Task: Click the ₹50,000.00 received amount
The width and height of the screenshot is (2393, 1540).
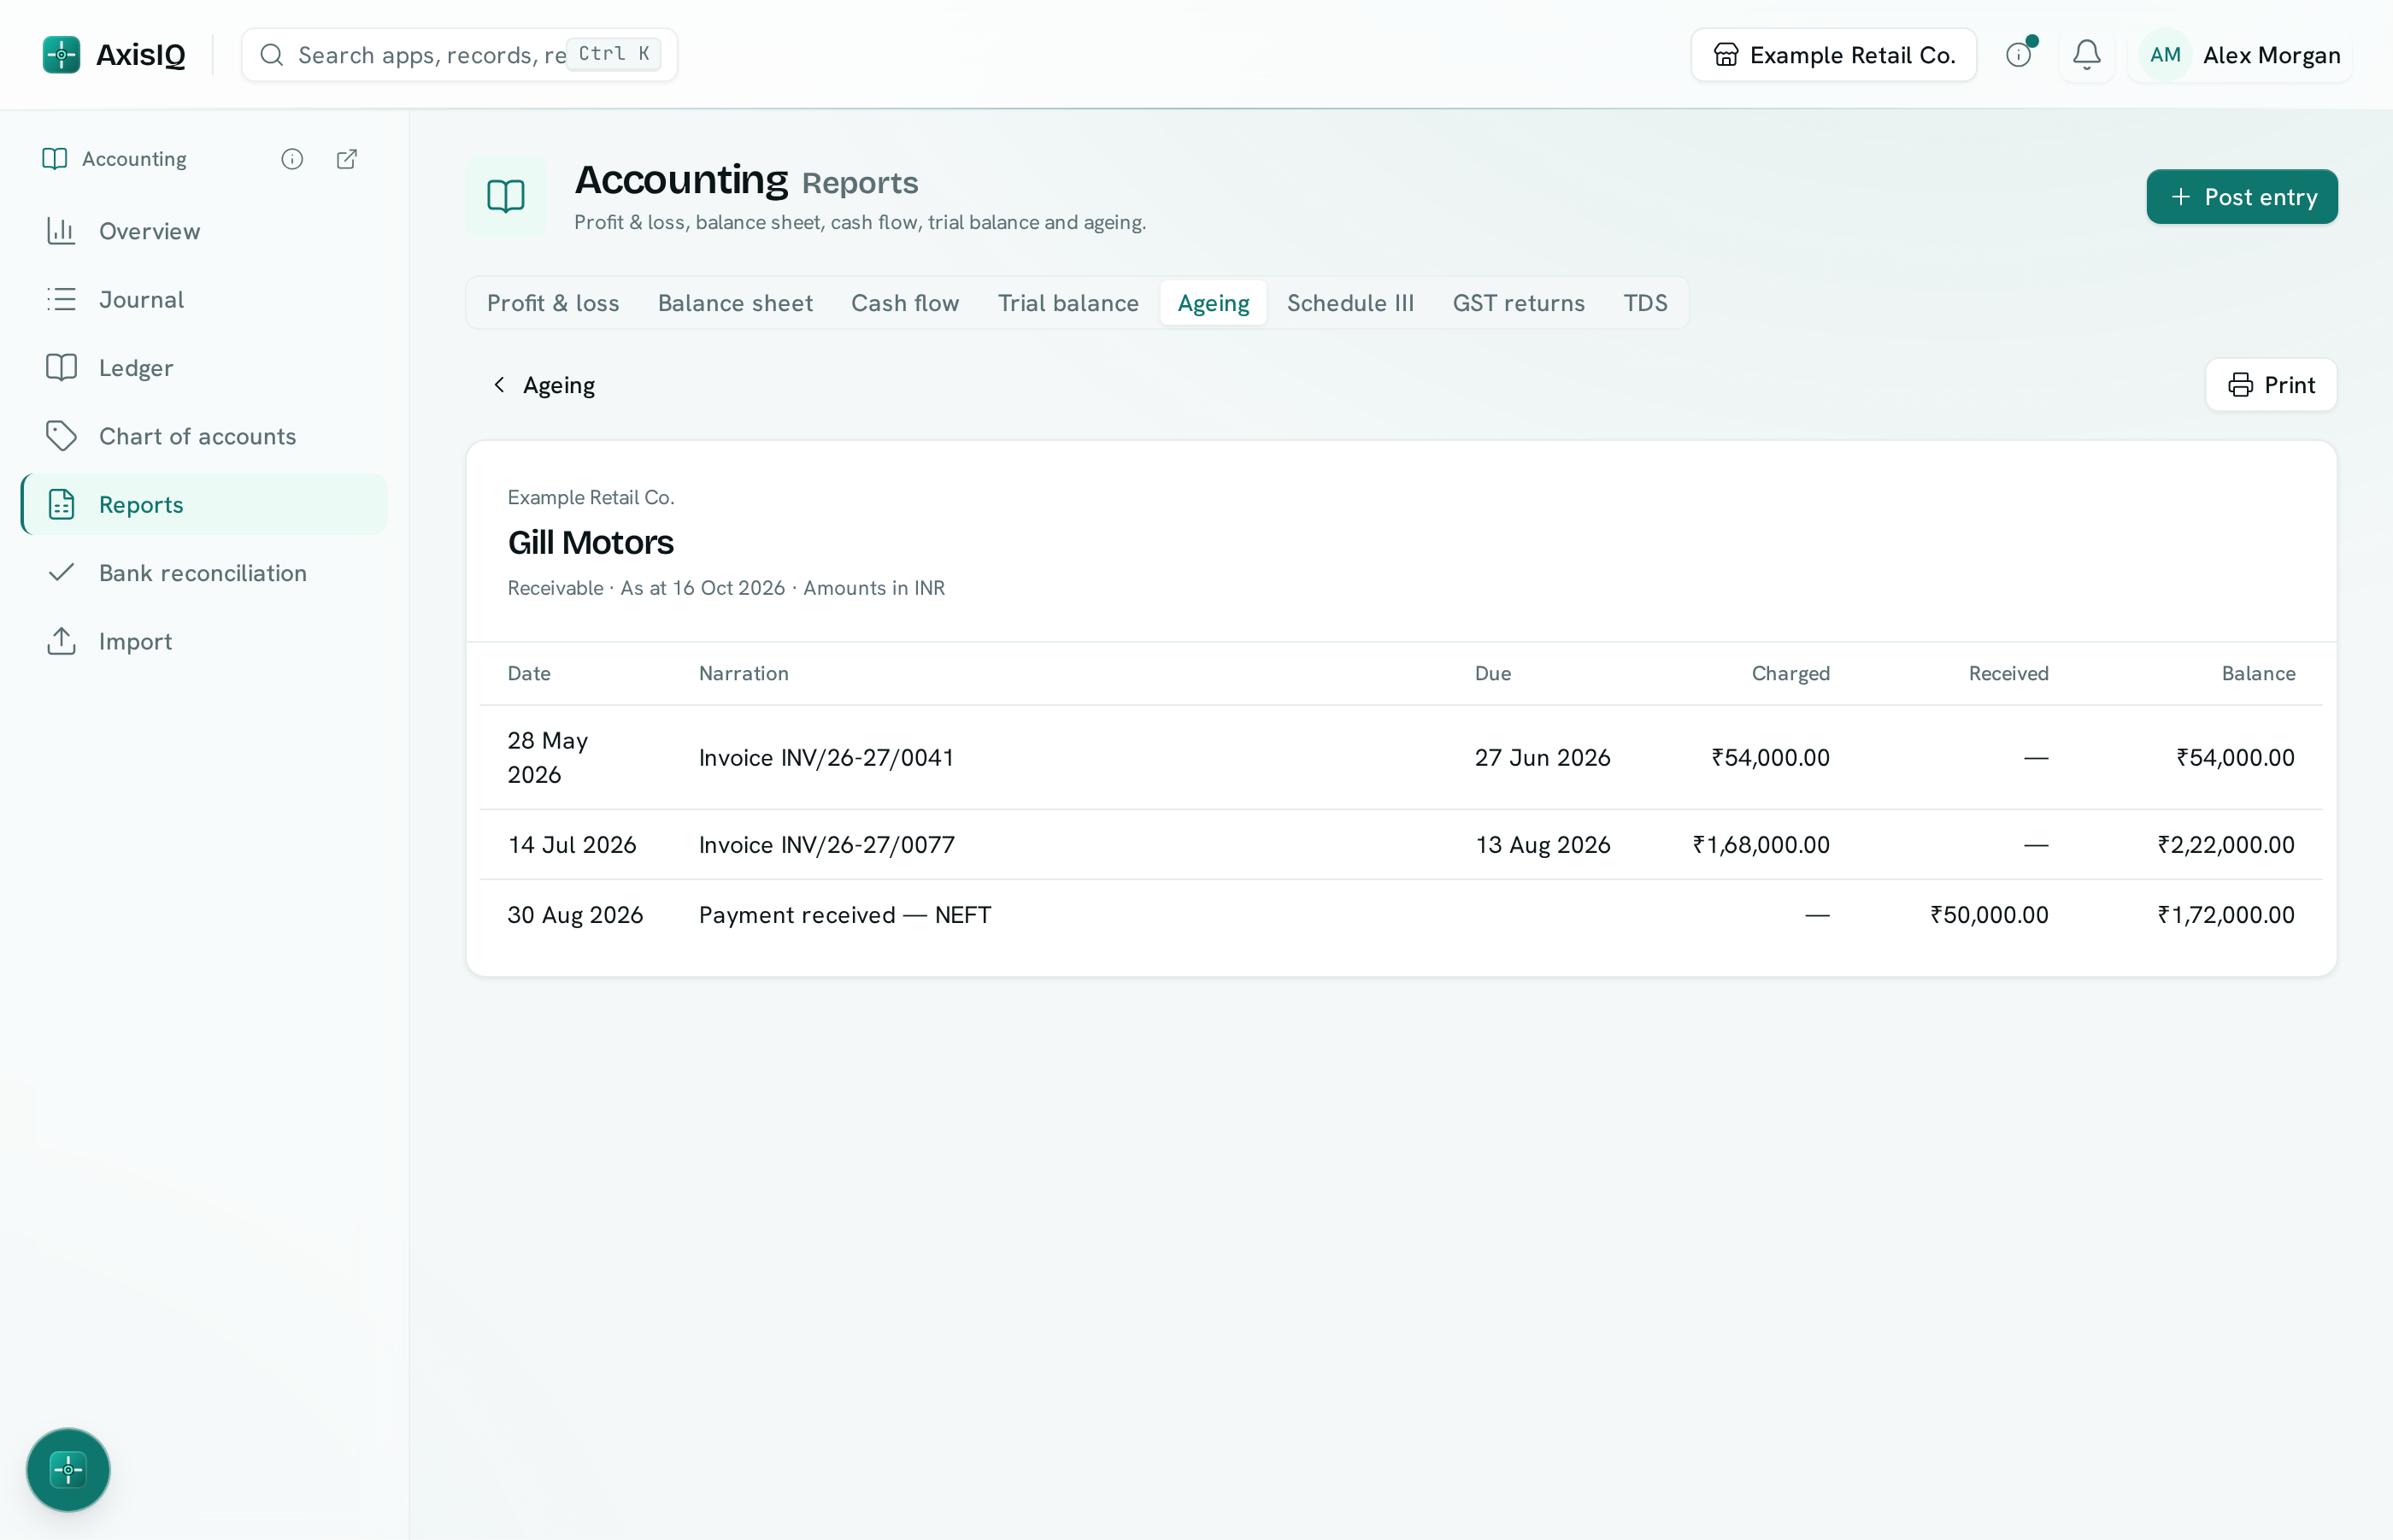Action: 1989,915
